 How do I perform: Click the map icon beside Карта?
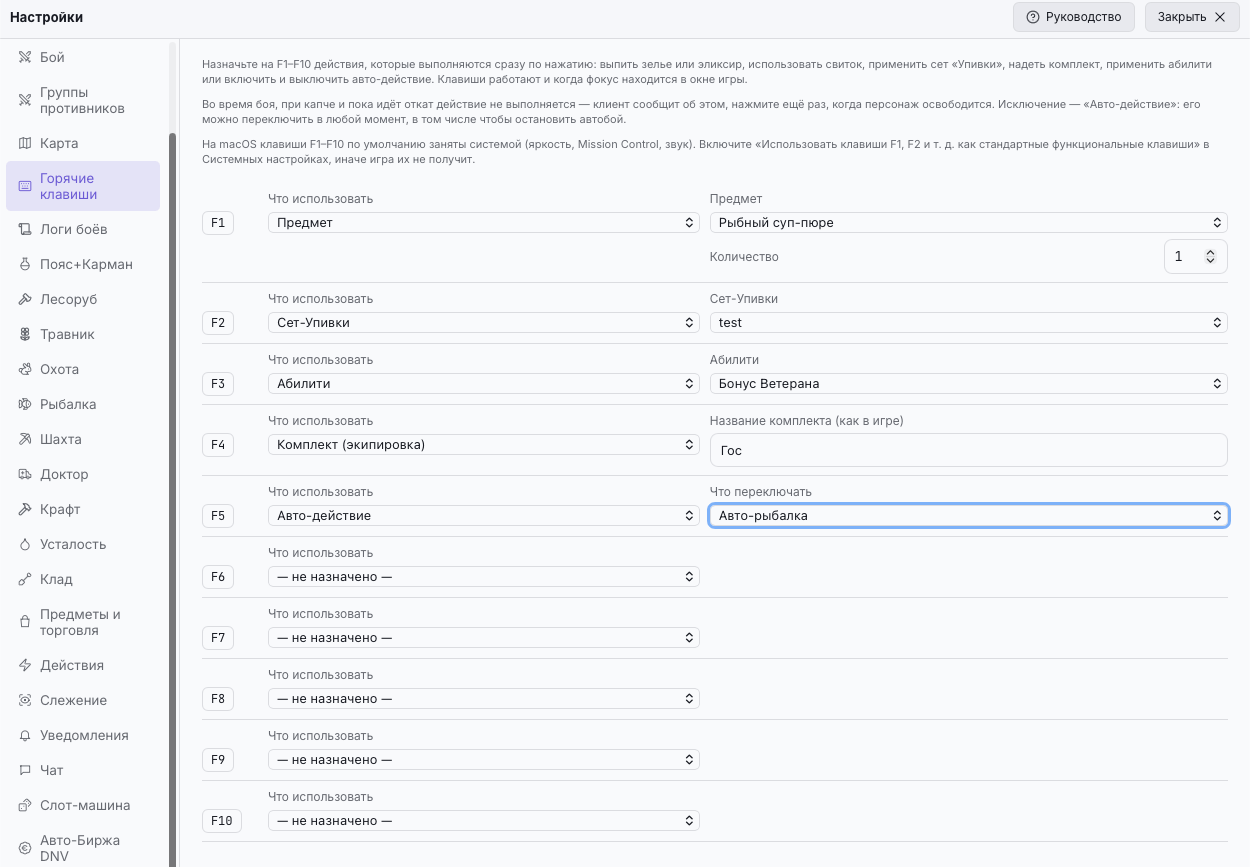point(25,143)
